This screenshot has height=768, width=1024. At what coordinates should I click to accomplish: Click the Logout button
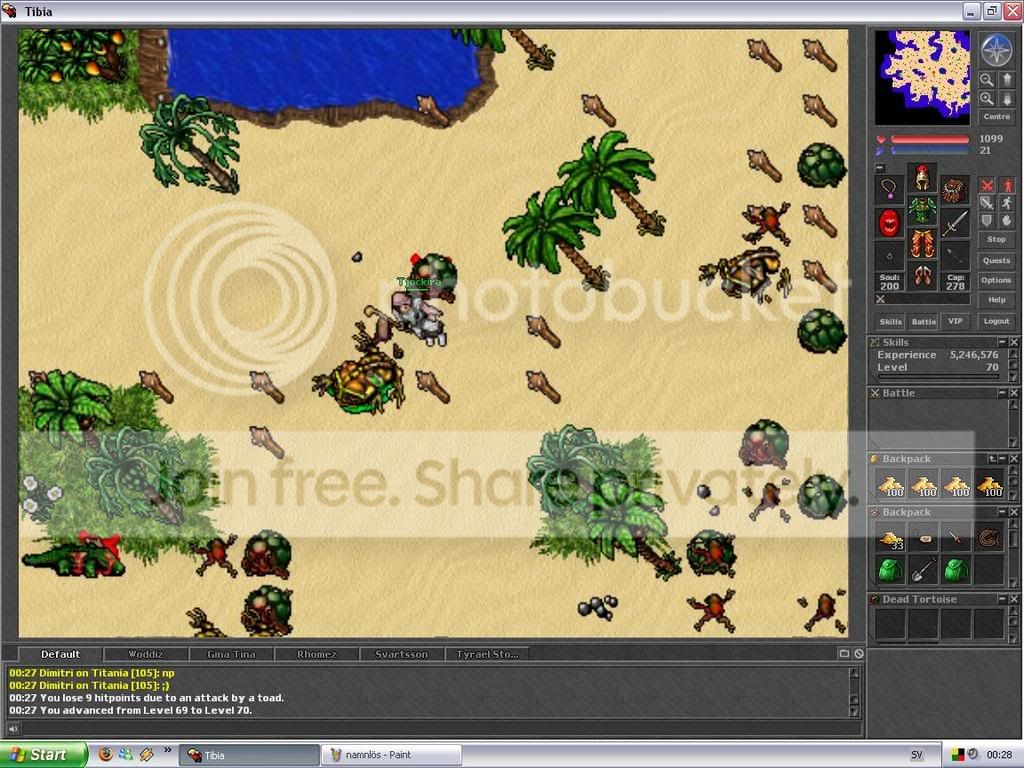point(997,321)
